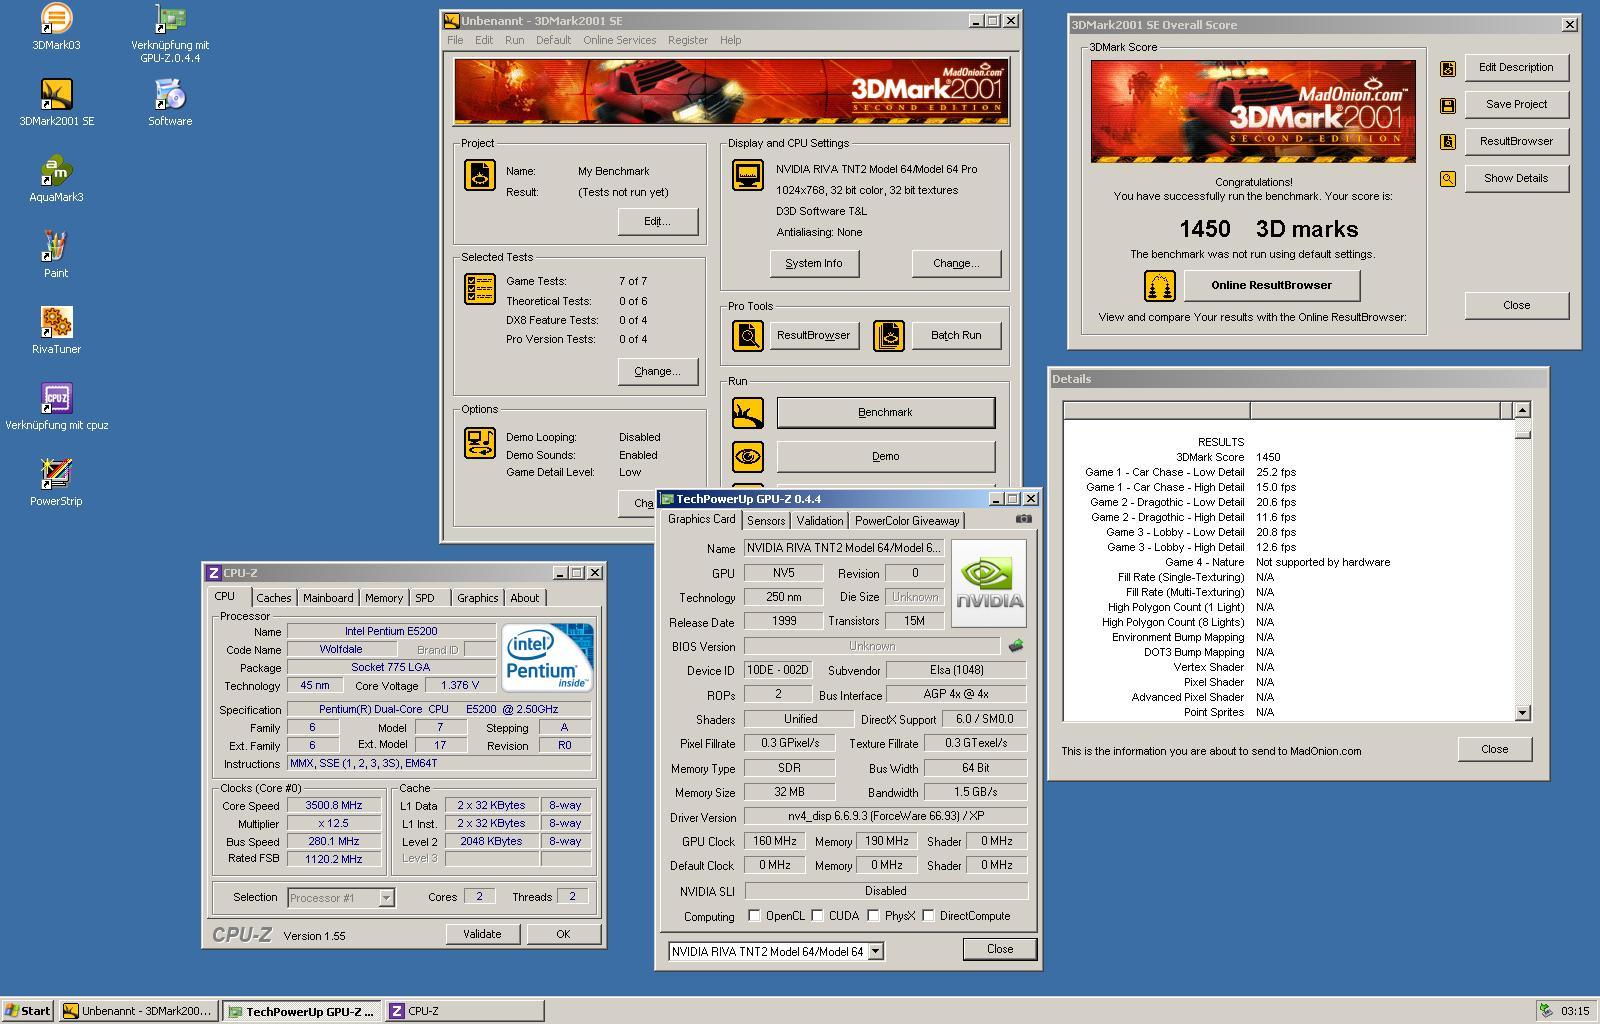Open the GPU selection dropdown in GPU-Z
Image resolution: width=1600 pixels, height=1024 pixels.
(876, 951)
